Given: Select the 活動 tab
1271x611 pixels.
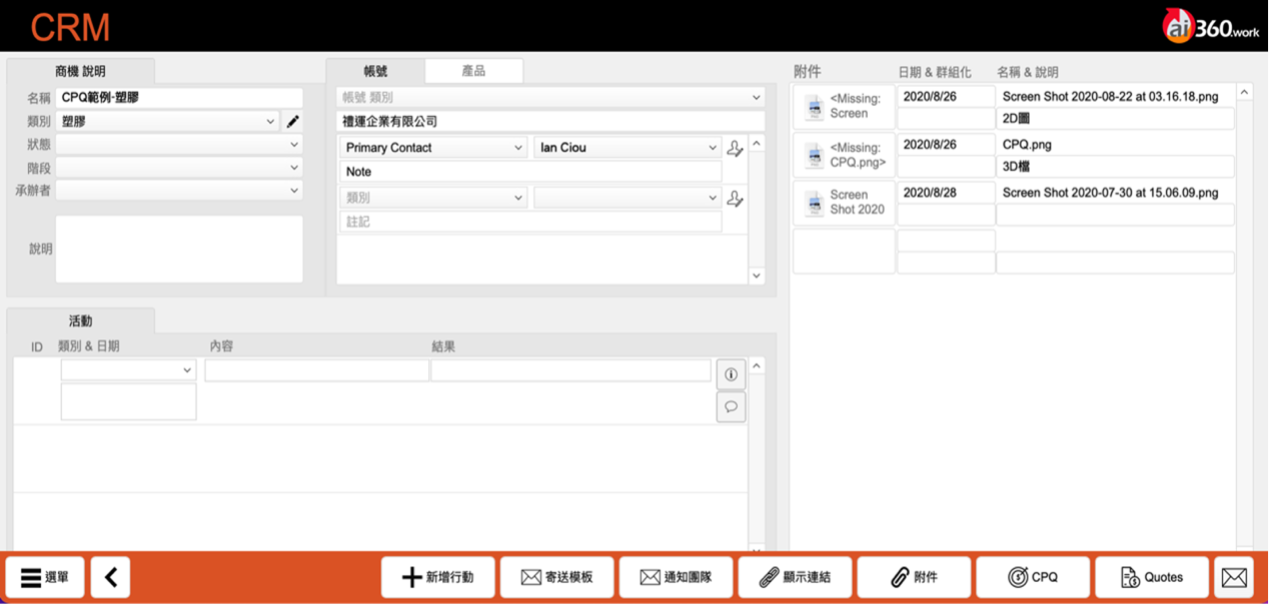Looking at the screenshot, I should (x=80, y=321).
